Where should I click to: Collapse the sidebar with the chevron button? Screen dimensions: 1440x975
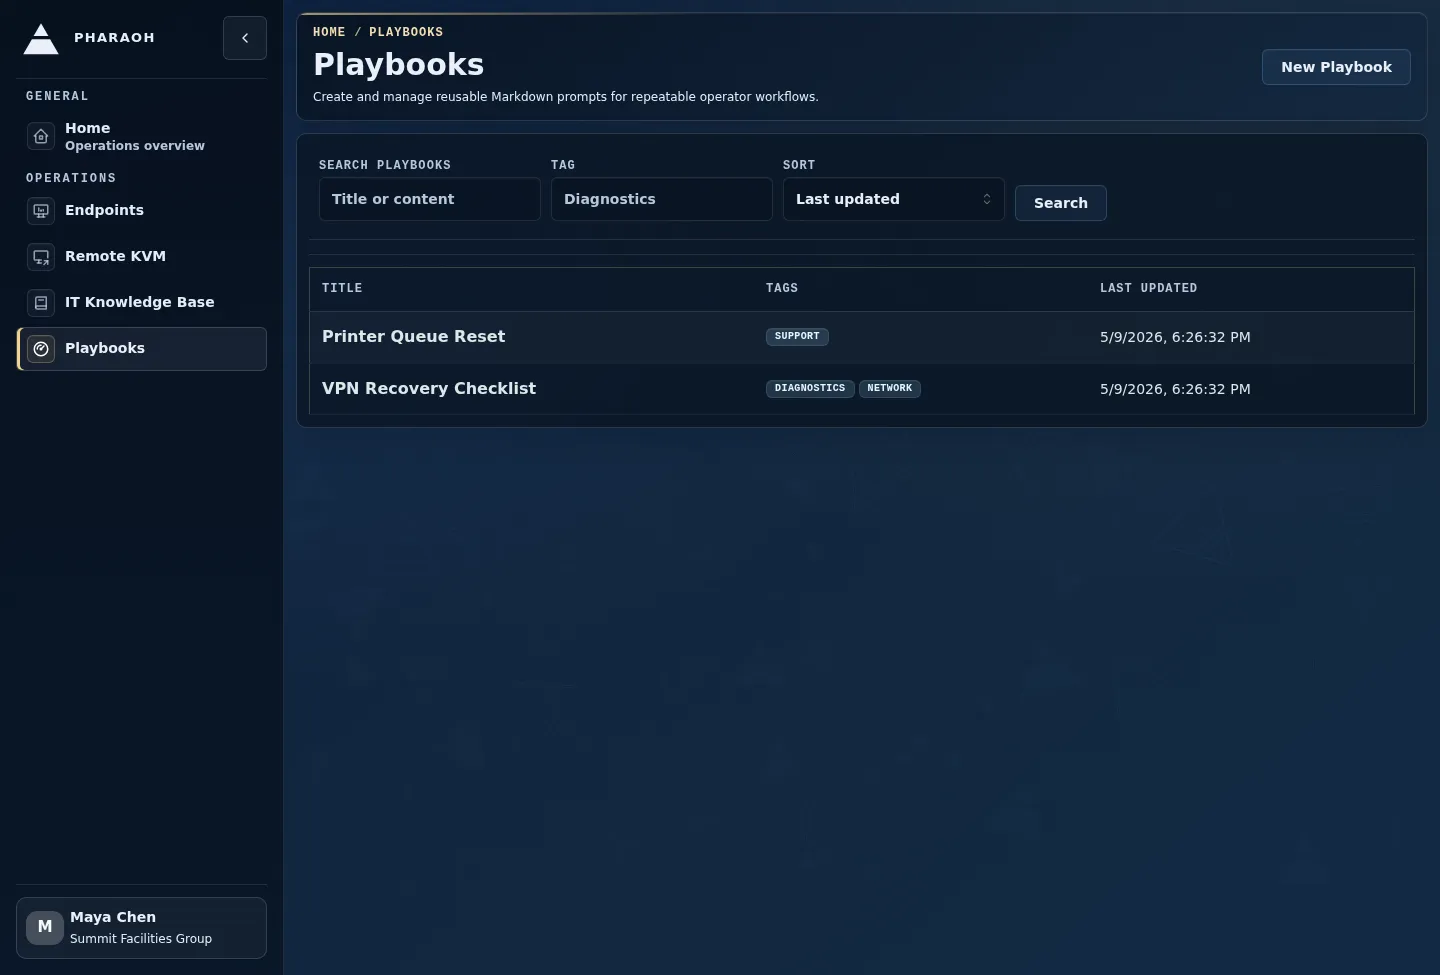click(x=245, y=38)
